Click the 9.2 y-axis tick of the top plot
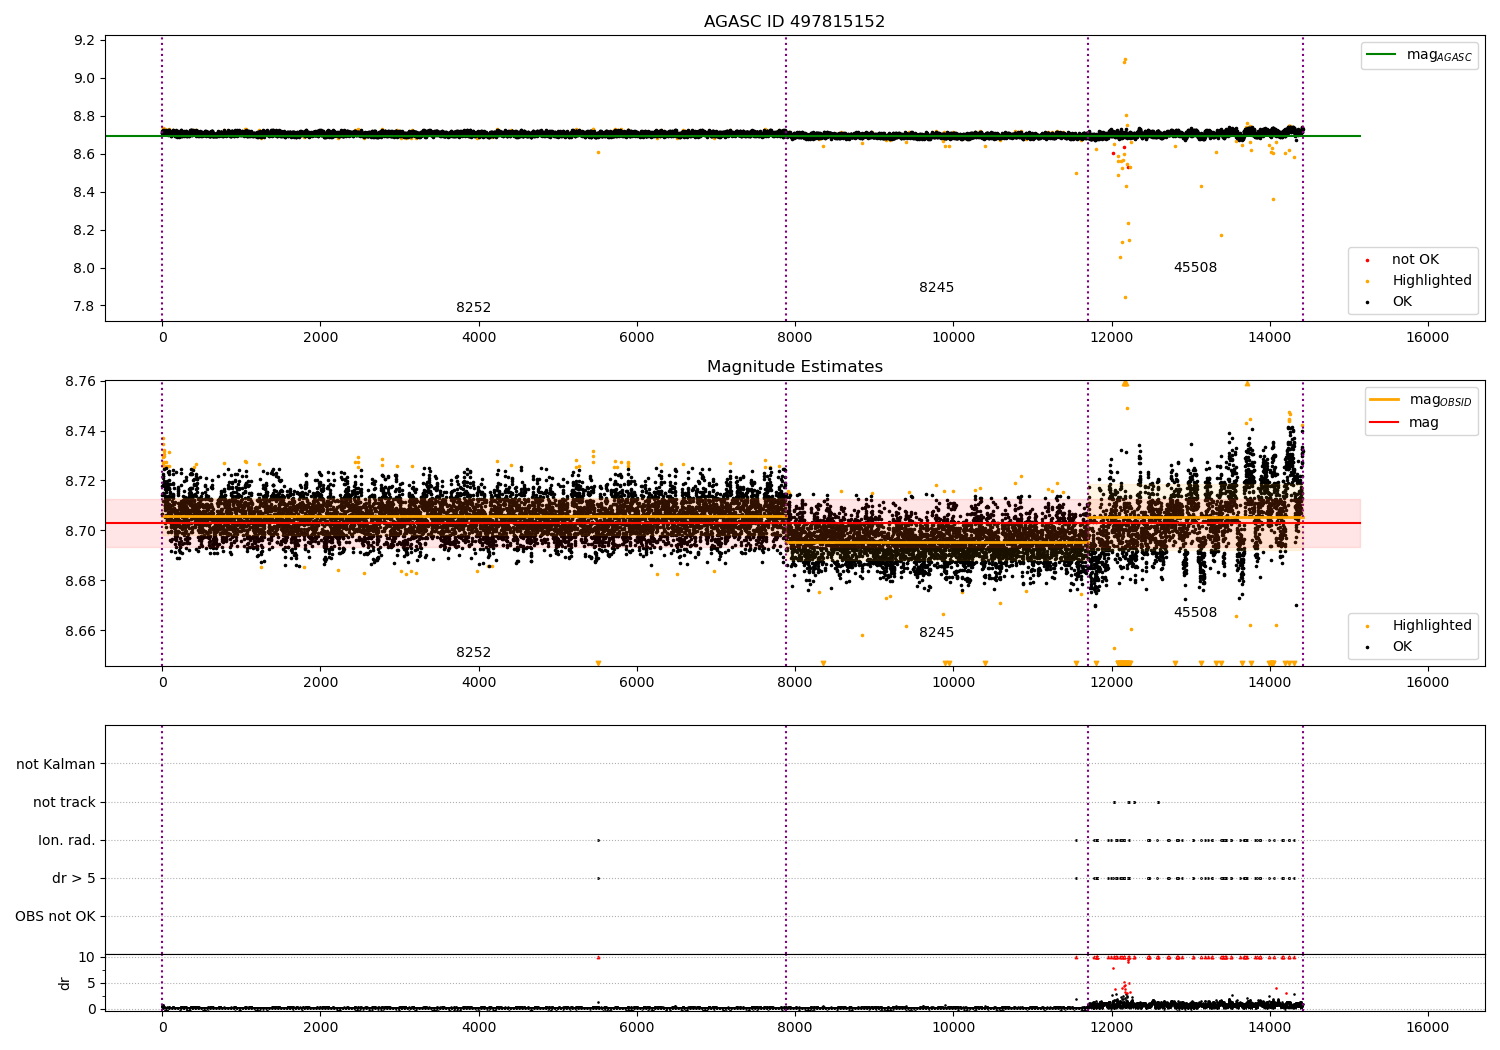The image size is (1500, 1050). click(85, 40)
